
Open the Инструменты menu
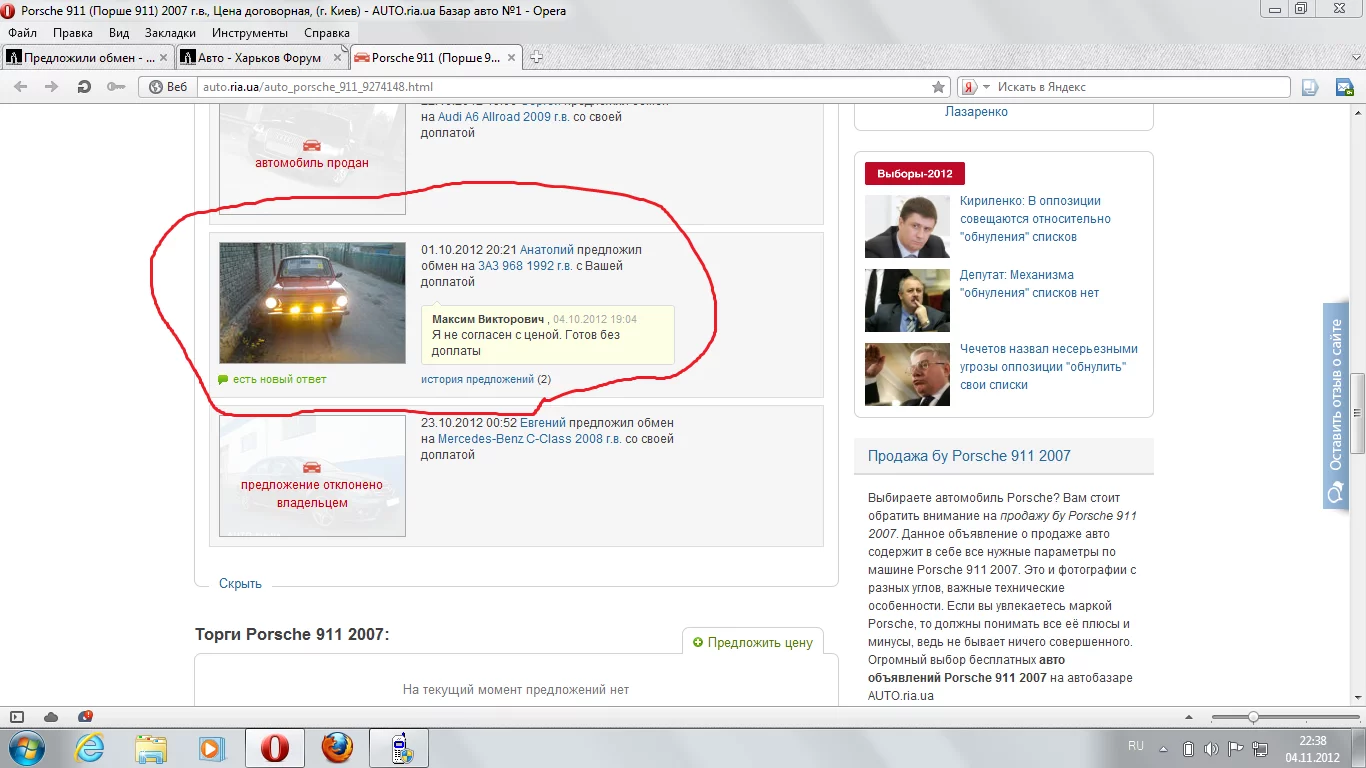[250, 33]
